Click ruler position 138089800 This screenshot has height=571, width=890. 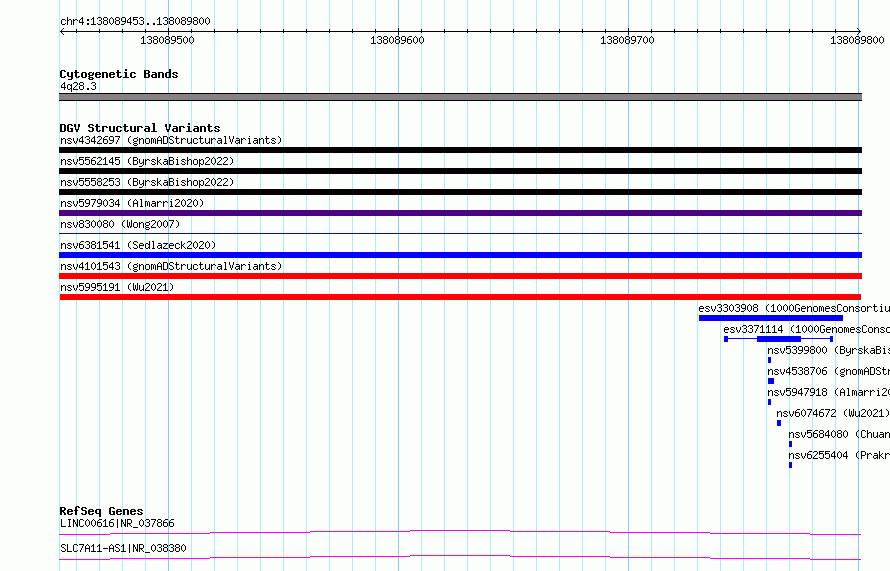tap(857, 40)
